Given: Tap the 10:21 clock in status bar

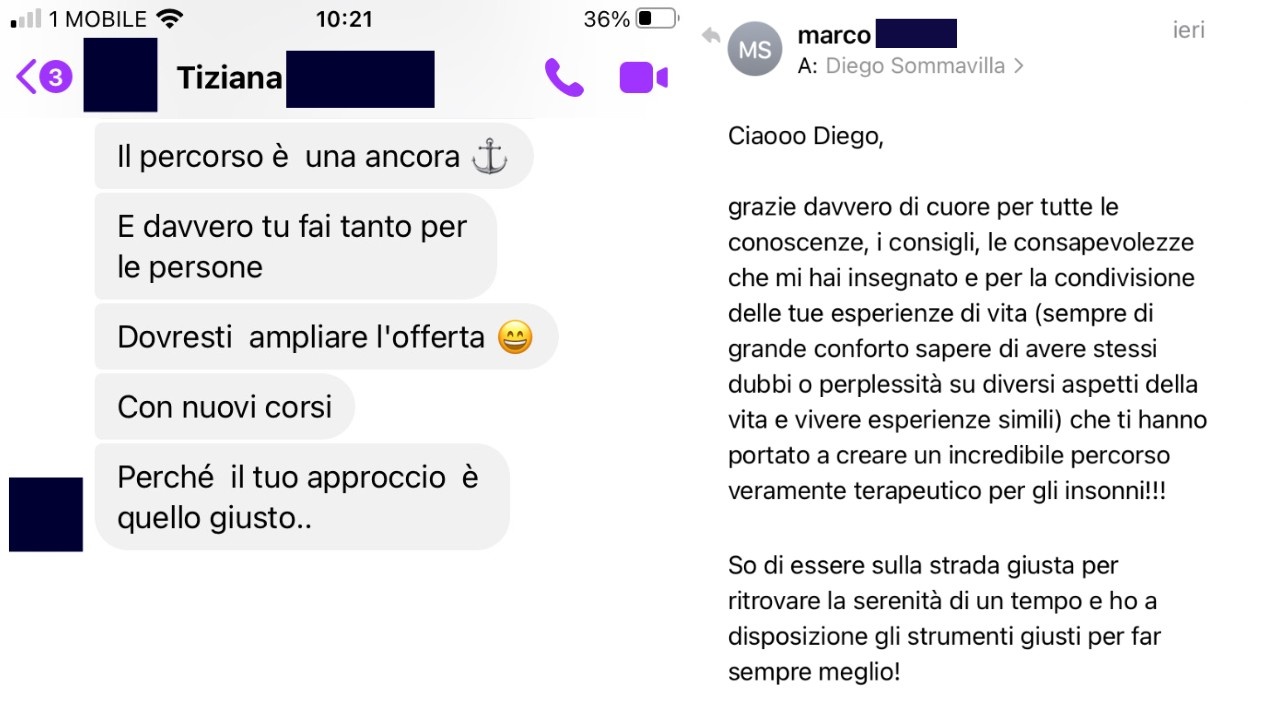Looking at the screenshot, I should [x=344, y=19].
